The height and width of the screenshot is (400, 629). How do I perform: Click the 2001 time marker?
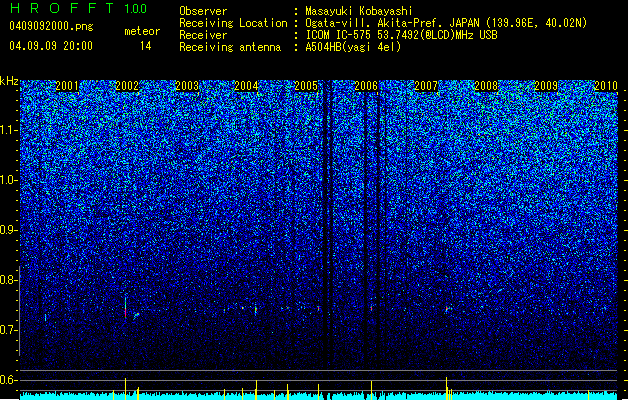tap(67, 86)
